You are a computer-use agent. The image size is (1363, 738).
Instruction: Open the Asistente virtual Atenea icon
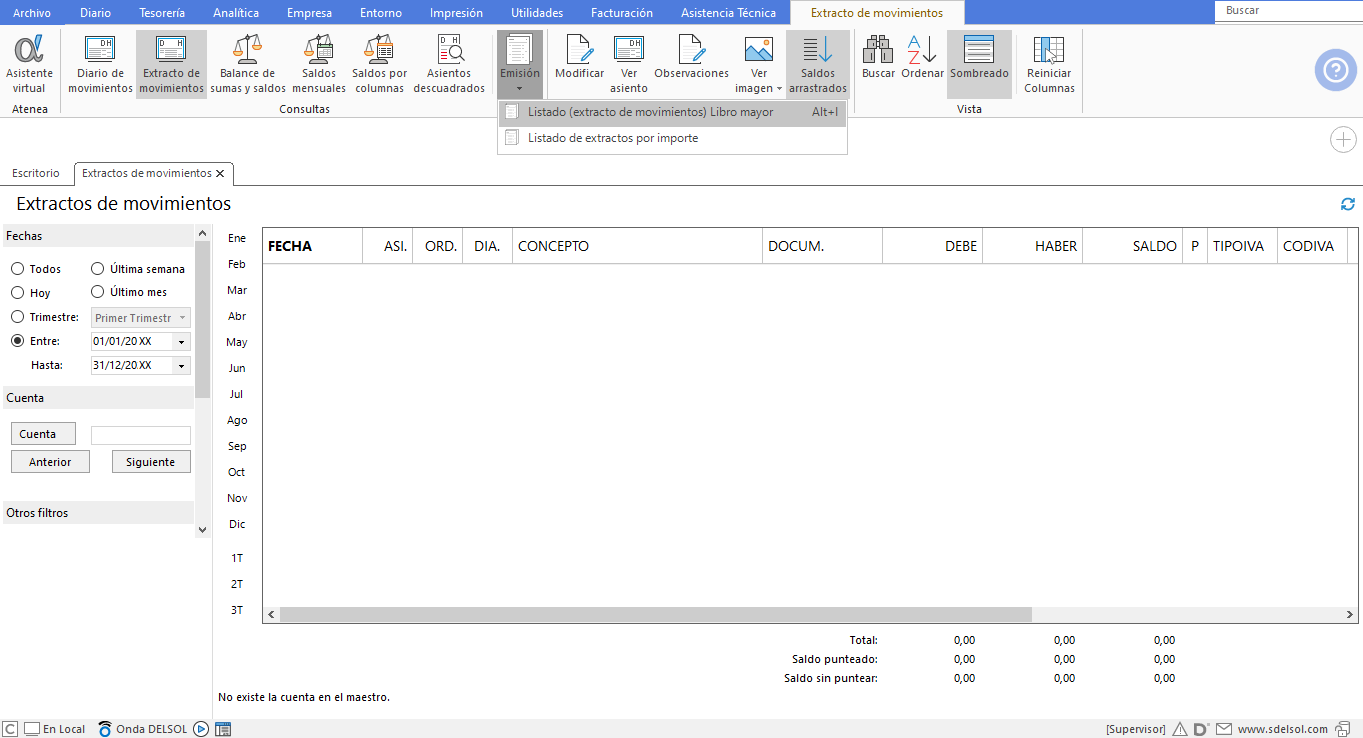(x=29, y=65)
